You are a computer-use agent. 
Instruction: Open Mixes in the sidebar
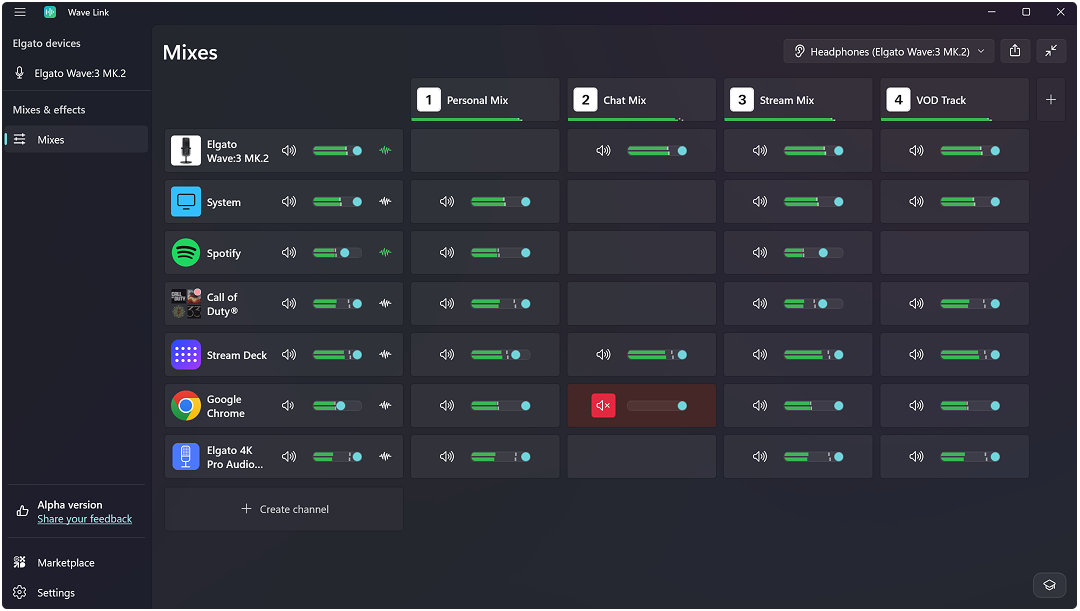[x=76, y=139]
